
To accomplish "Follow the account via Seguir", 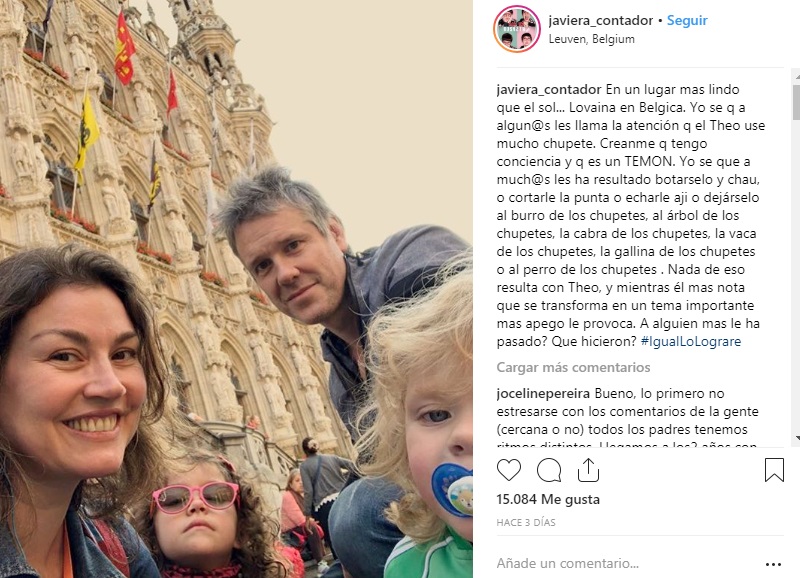I will pyautogui.click(x=687, y=20).
